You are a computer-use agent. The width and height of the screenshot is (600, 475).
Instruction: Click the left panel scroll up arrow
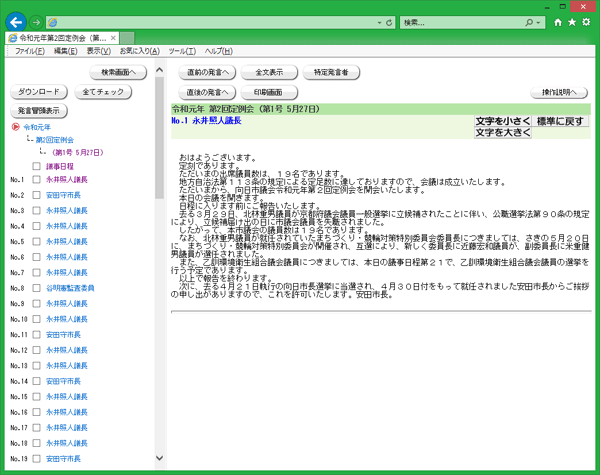click(x=160, y=70)
